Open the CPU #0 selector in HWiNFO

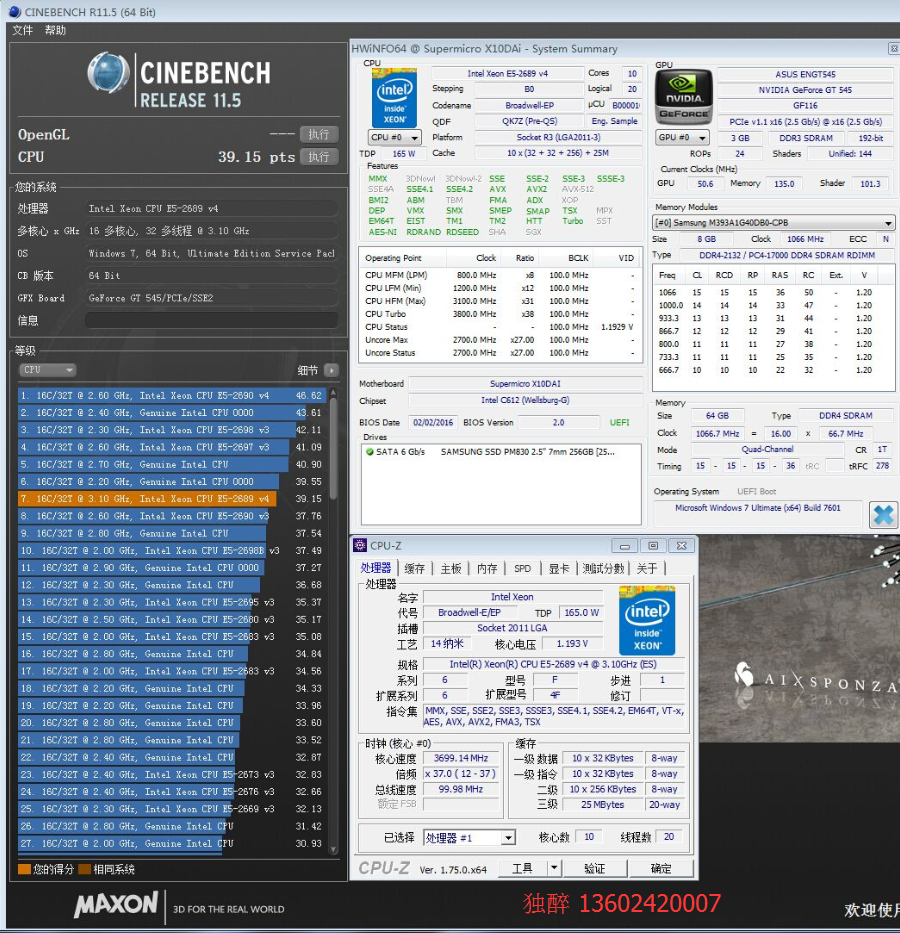click(x=391, y=137)
